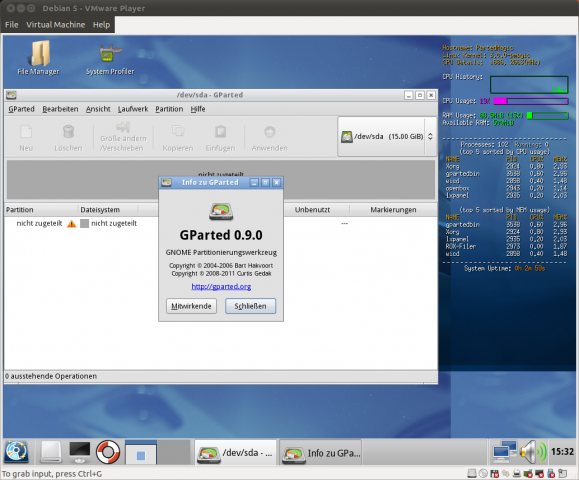Image resolution: width=579 pixels, height=480 pixels.
Task: Open the Hilfe menu
Action: click(198, 109)
